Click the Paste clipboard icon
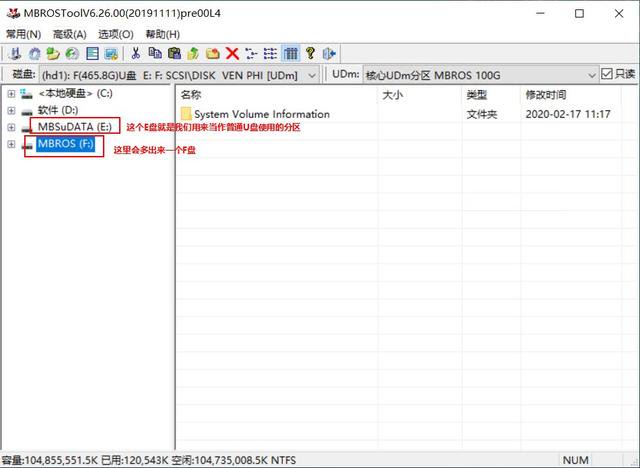 174,53
